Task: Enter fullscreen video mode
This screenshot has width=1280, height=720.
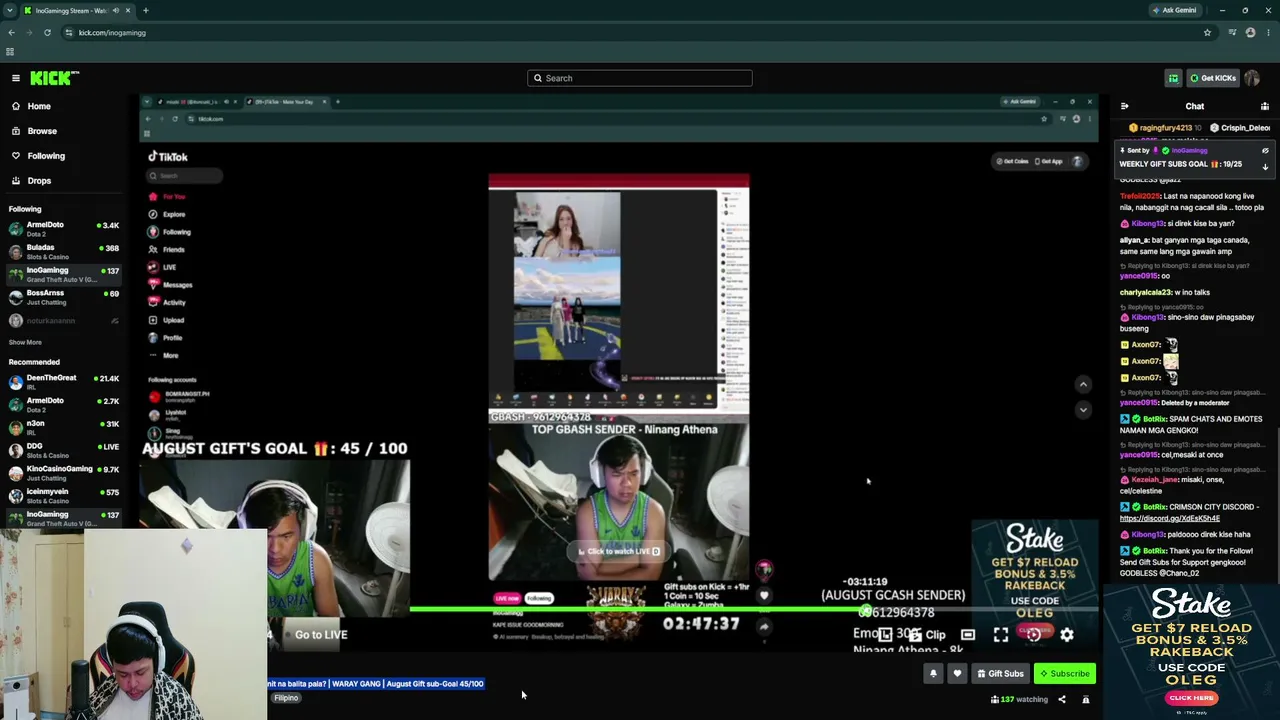Action: (x=1001, y=635)
